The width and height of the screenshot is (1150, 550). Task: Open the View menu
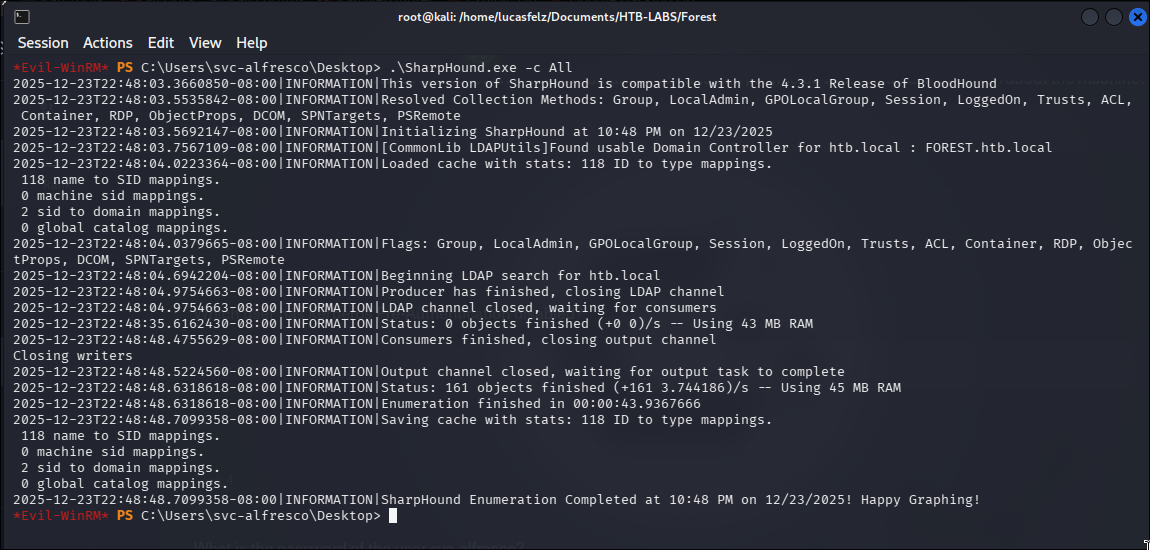[x=205, y=43]
